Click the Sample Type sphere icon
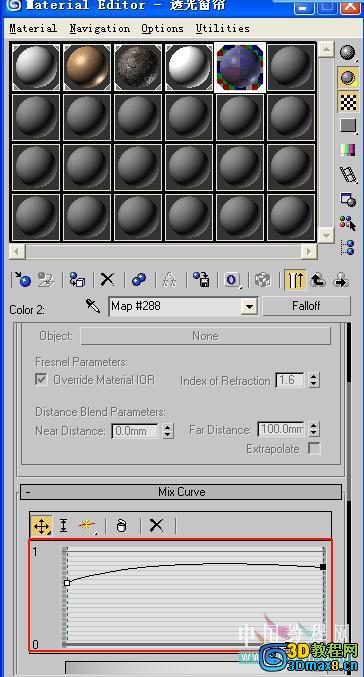Screen dimensions: 364x677 348,53
